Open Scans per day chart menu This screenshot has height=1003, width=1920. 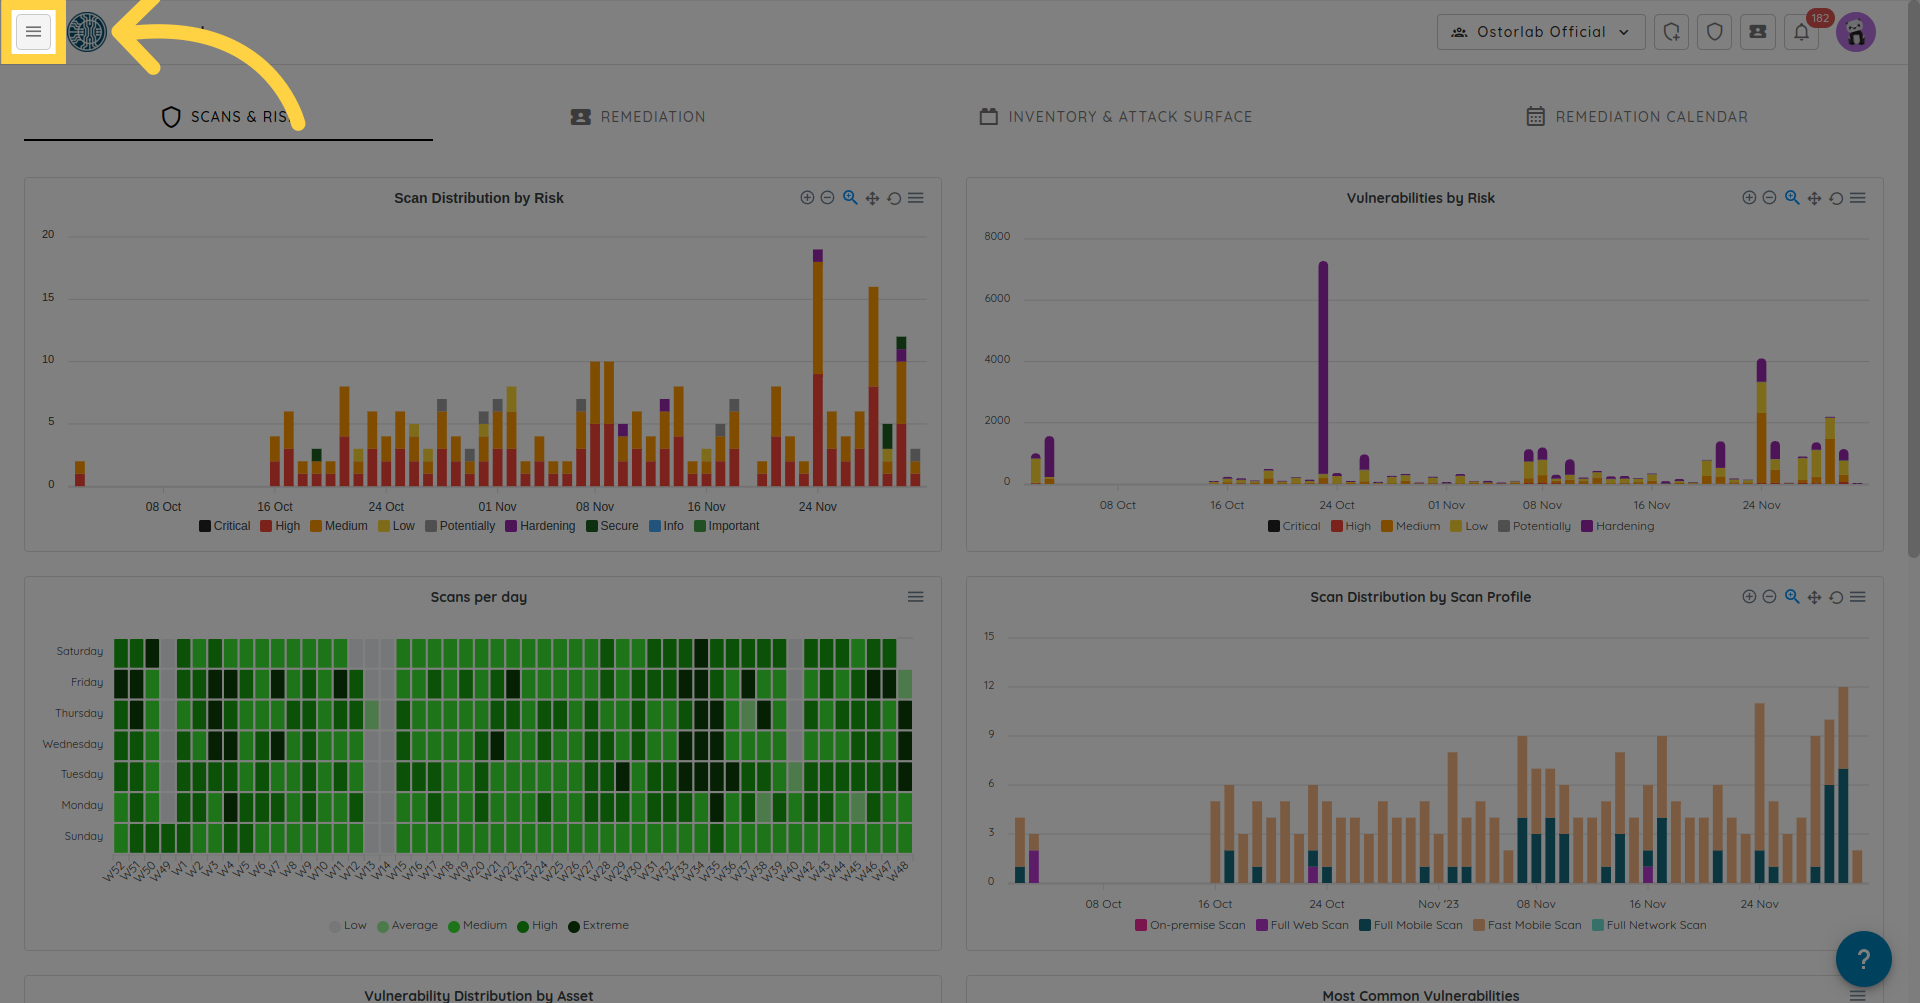click(915, 597)
